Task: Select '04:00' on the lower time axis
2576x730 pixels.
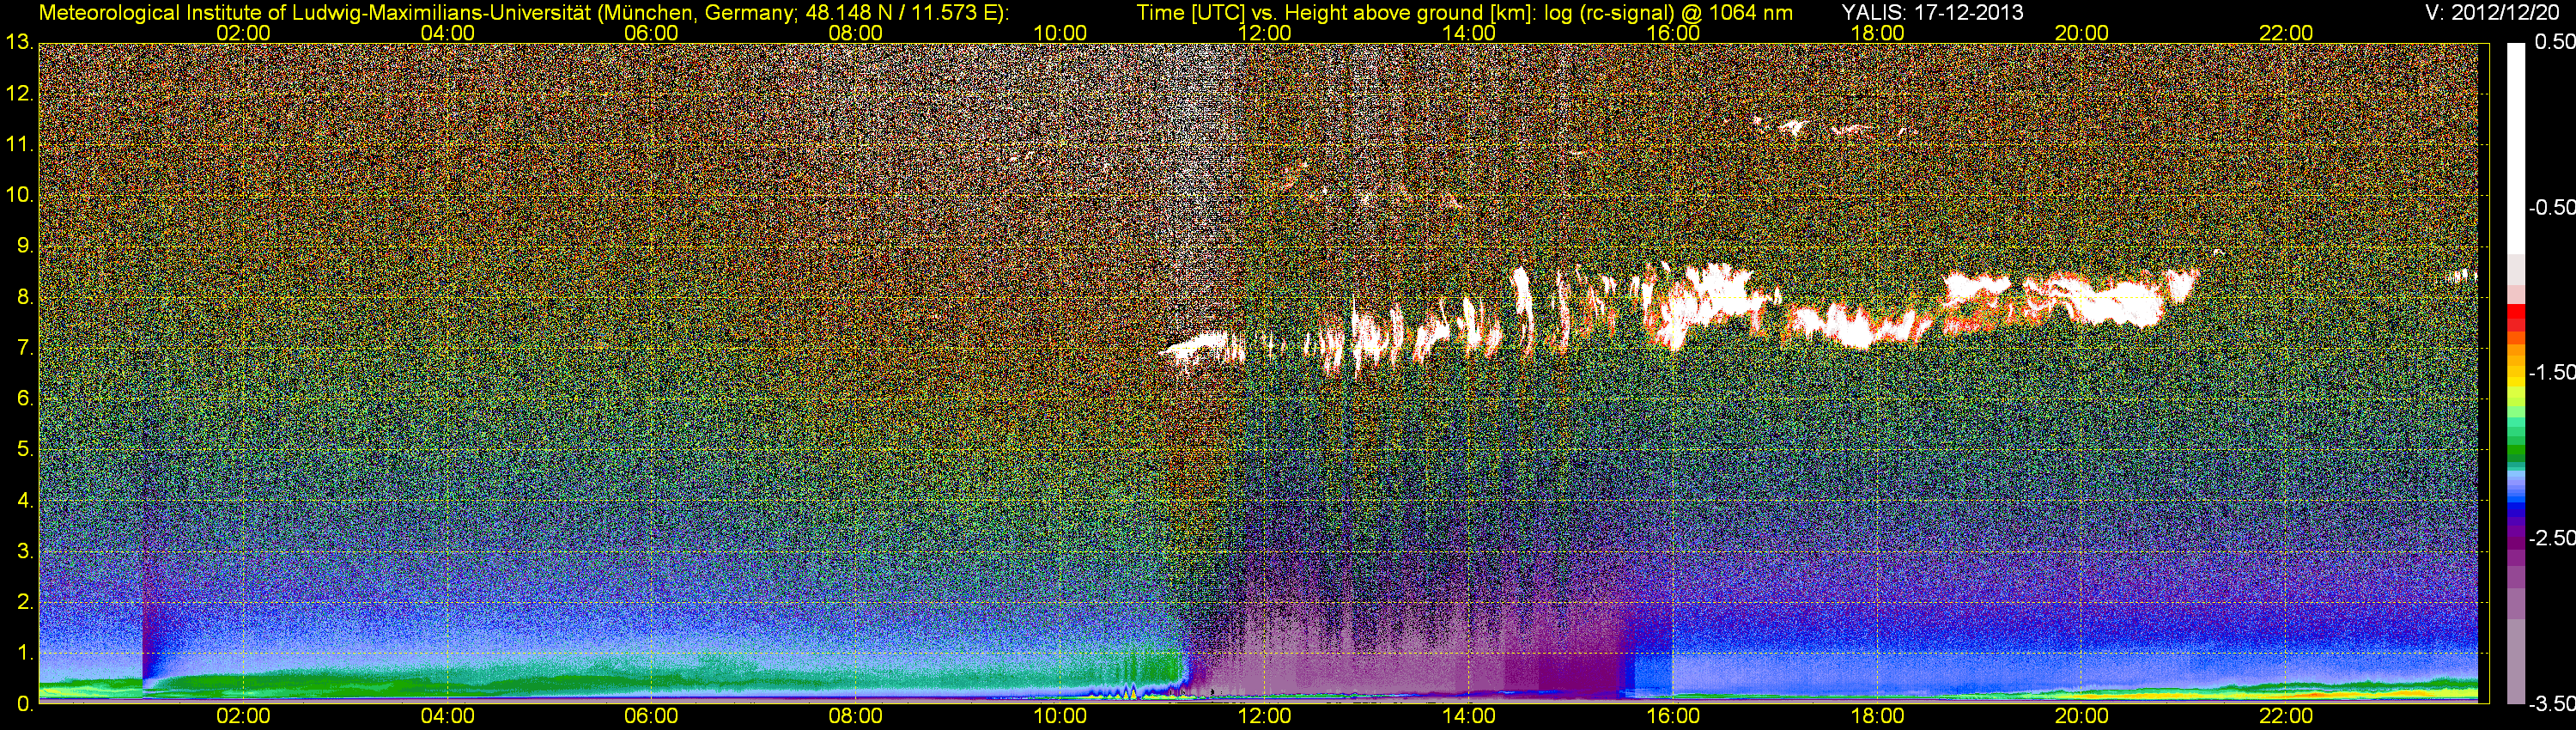Action: pyautogui.click(x=447, y=717)
